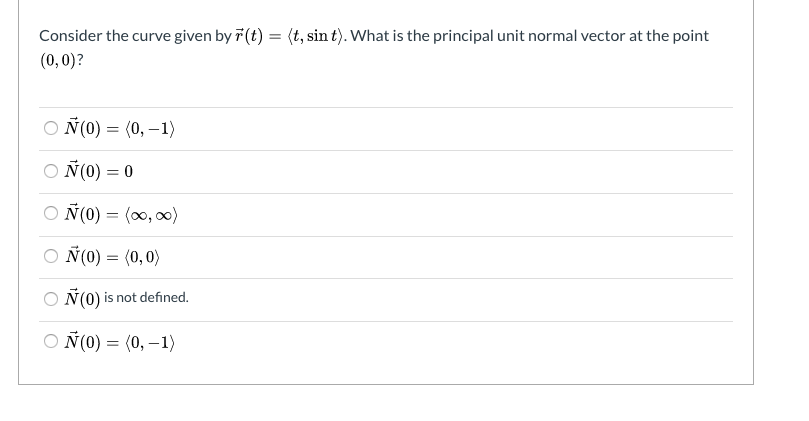Click the infinity symbols in the third option

click(151, 214)
